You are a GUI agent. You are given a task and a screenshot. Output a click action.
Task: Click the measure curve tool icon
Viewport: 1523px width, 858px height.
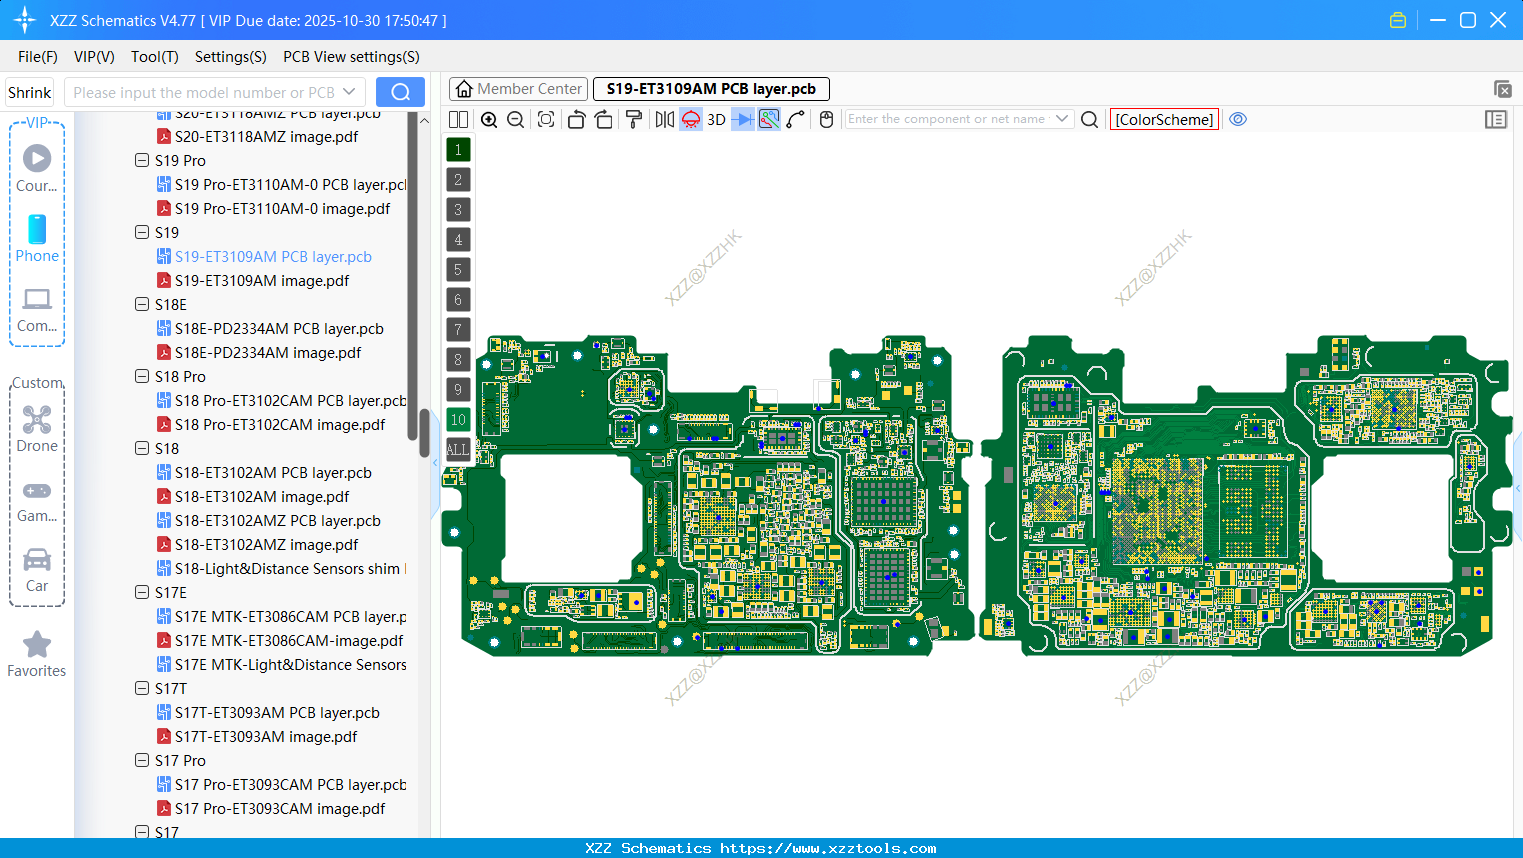(x=793, y=119)
